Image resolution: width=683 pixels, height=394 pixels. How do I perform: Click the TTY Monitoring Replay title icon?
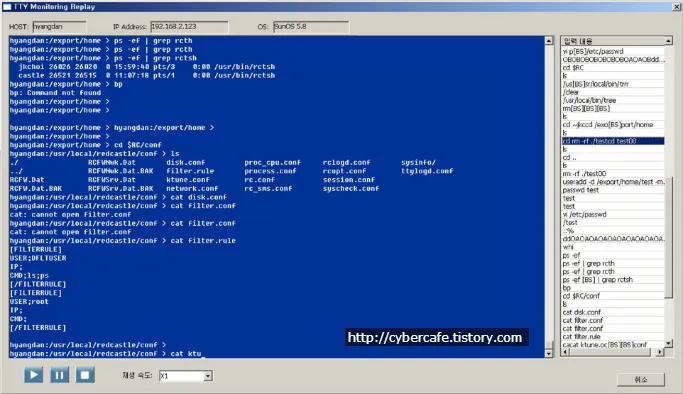click(7, 7)
